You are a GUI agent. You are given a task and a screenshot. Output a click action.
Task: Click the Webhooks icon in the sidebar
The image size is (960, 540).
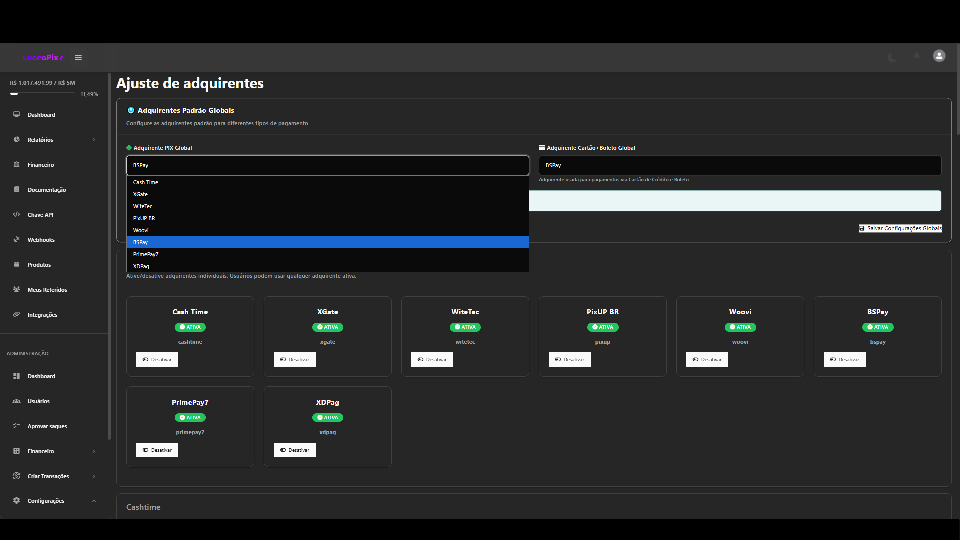click(17, 240)
